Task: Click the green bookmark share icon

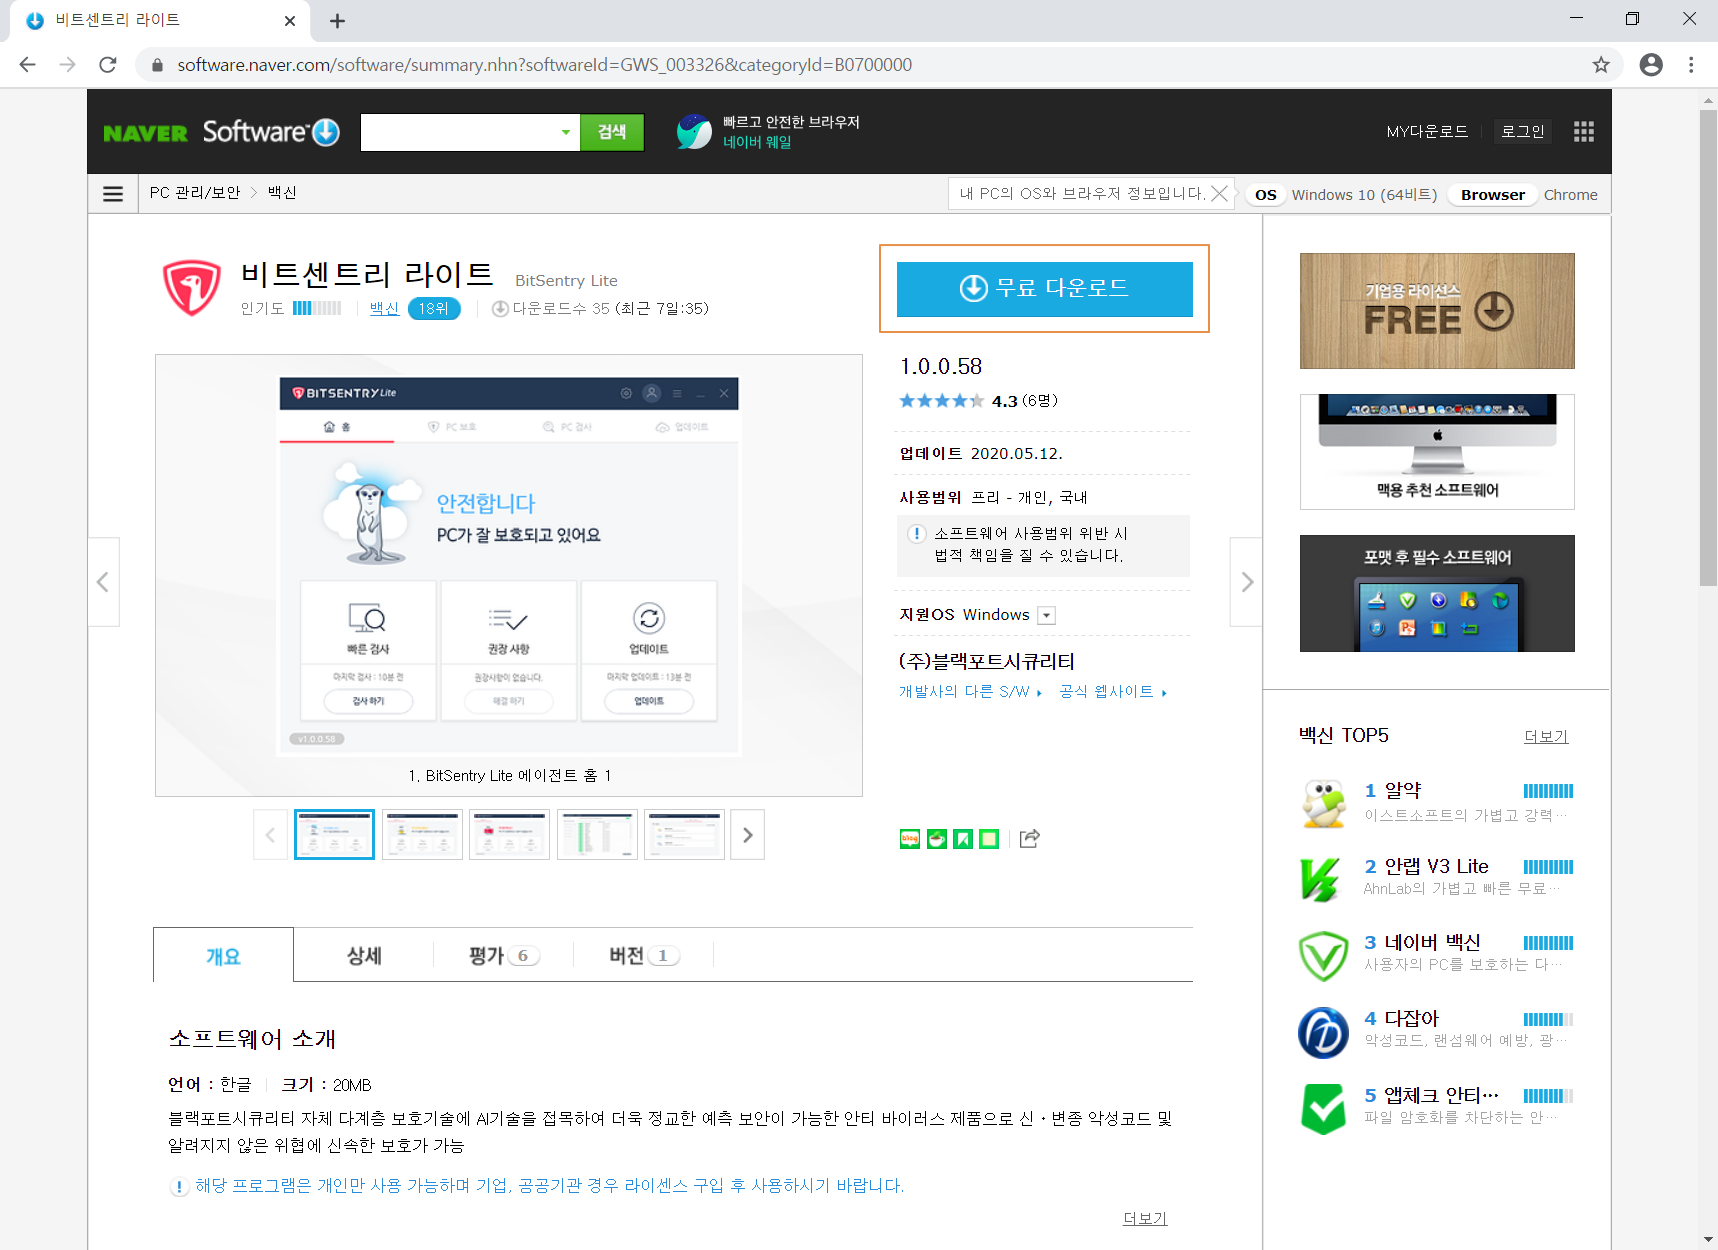Action: (962, 839)
